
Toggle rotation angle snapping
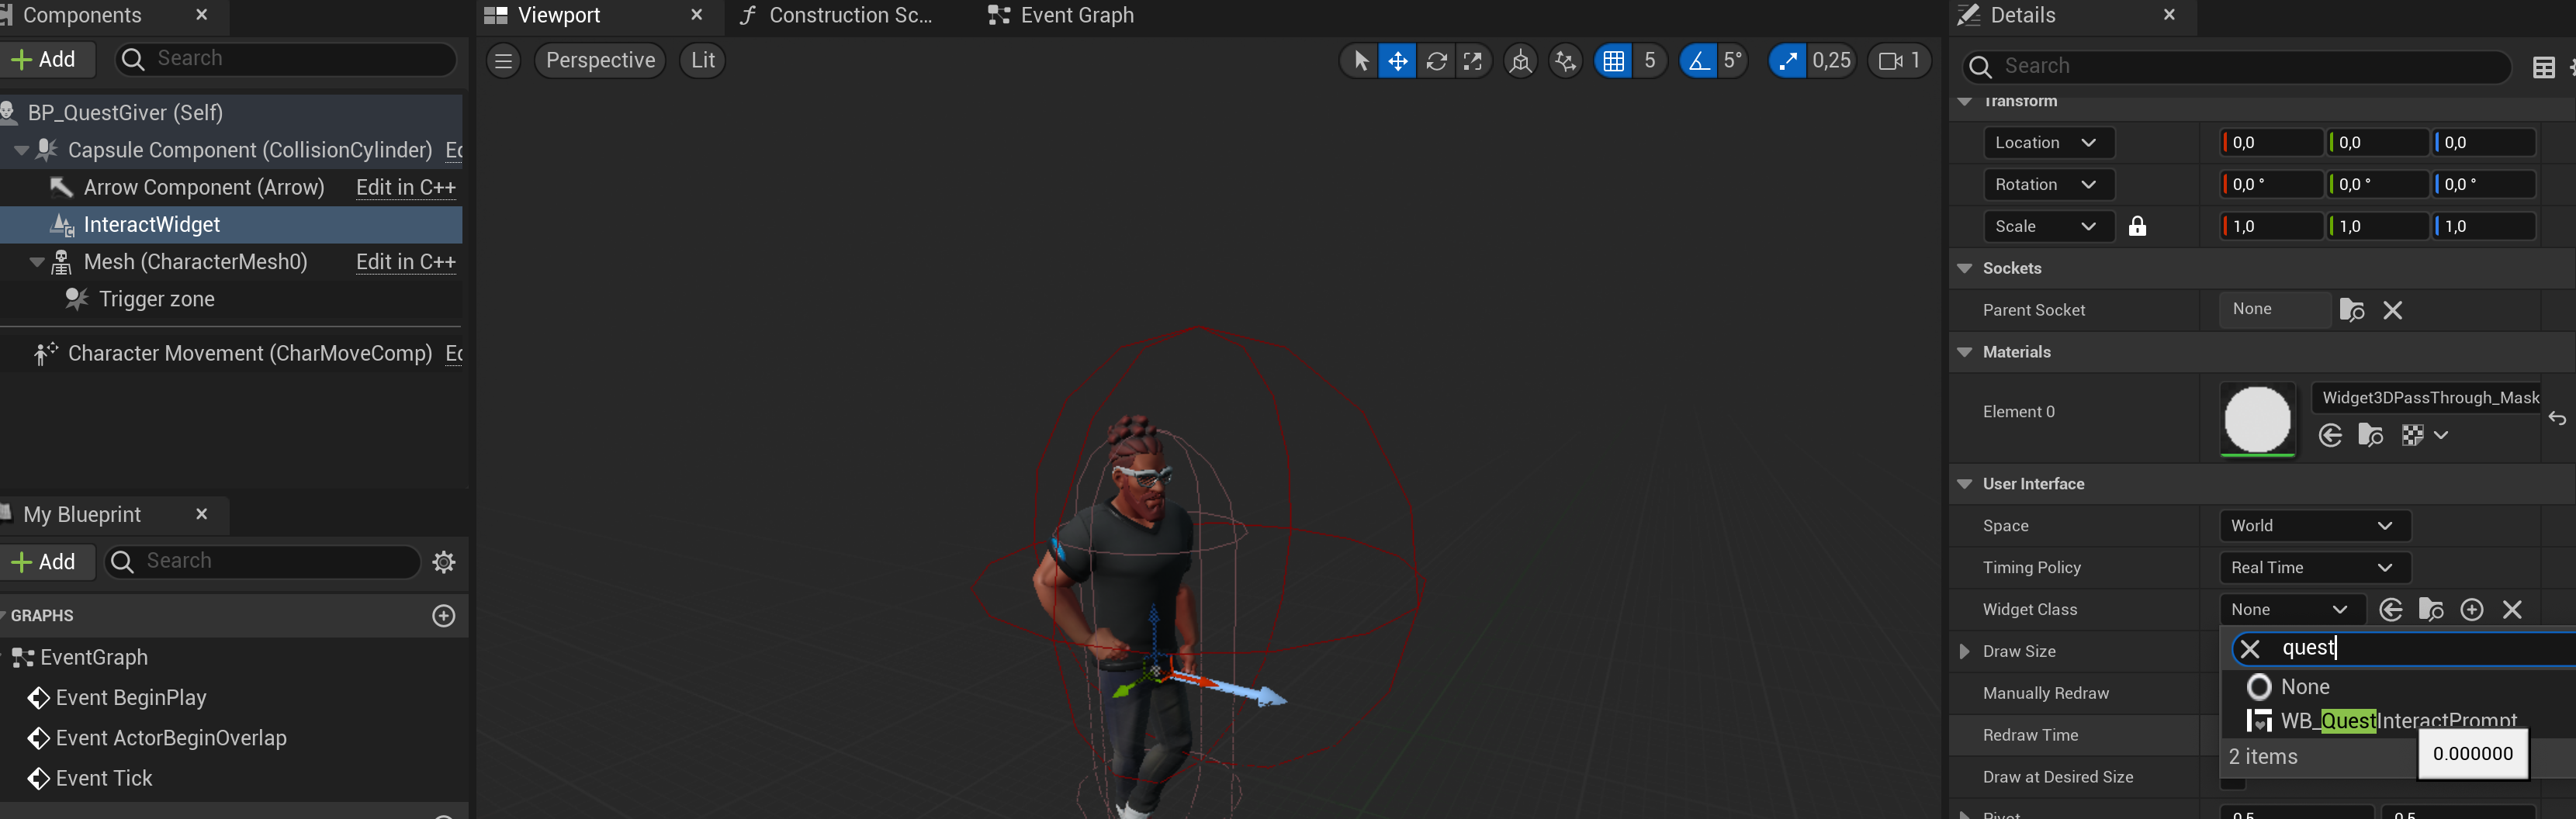[1698, 61]
